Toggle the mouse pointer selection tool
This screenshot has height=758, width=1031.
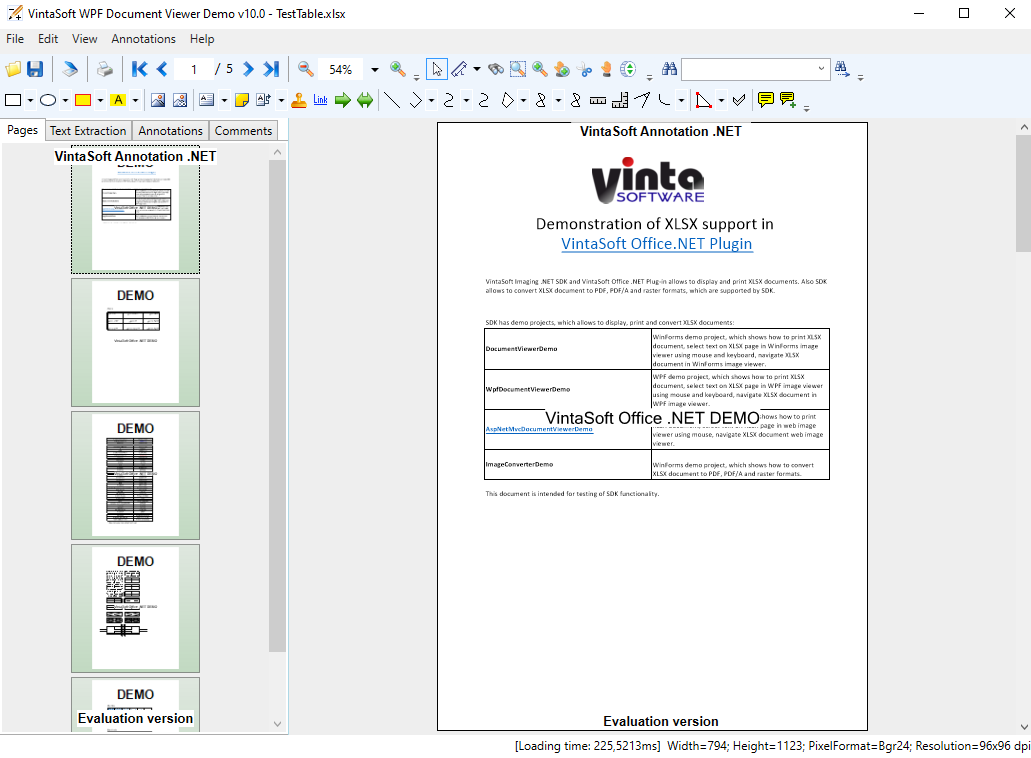[437, 69]
